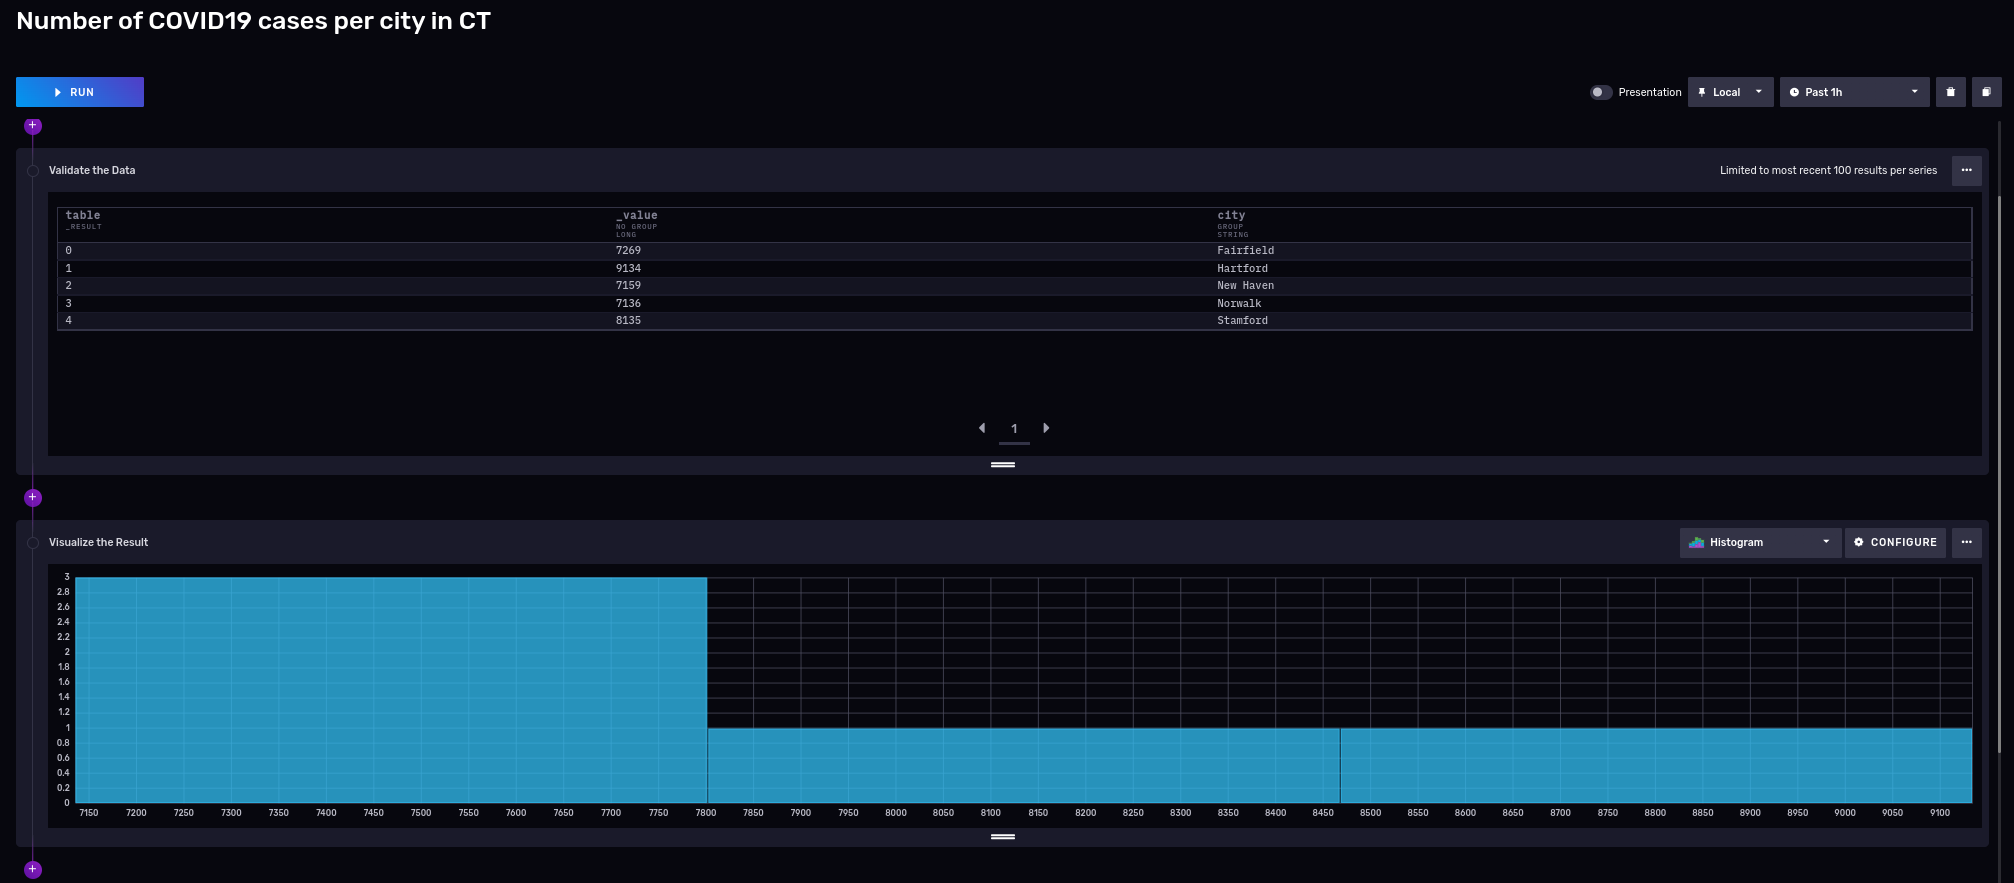Image resolution: width=2014 pixels, height=883 pixels.
Task: Go to previous table page arrow
Action: (x=982, y=428)
